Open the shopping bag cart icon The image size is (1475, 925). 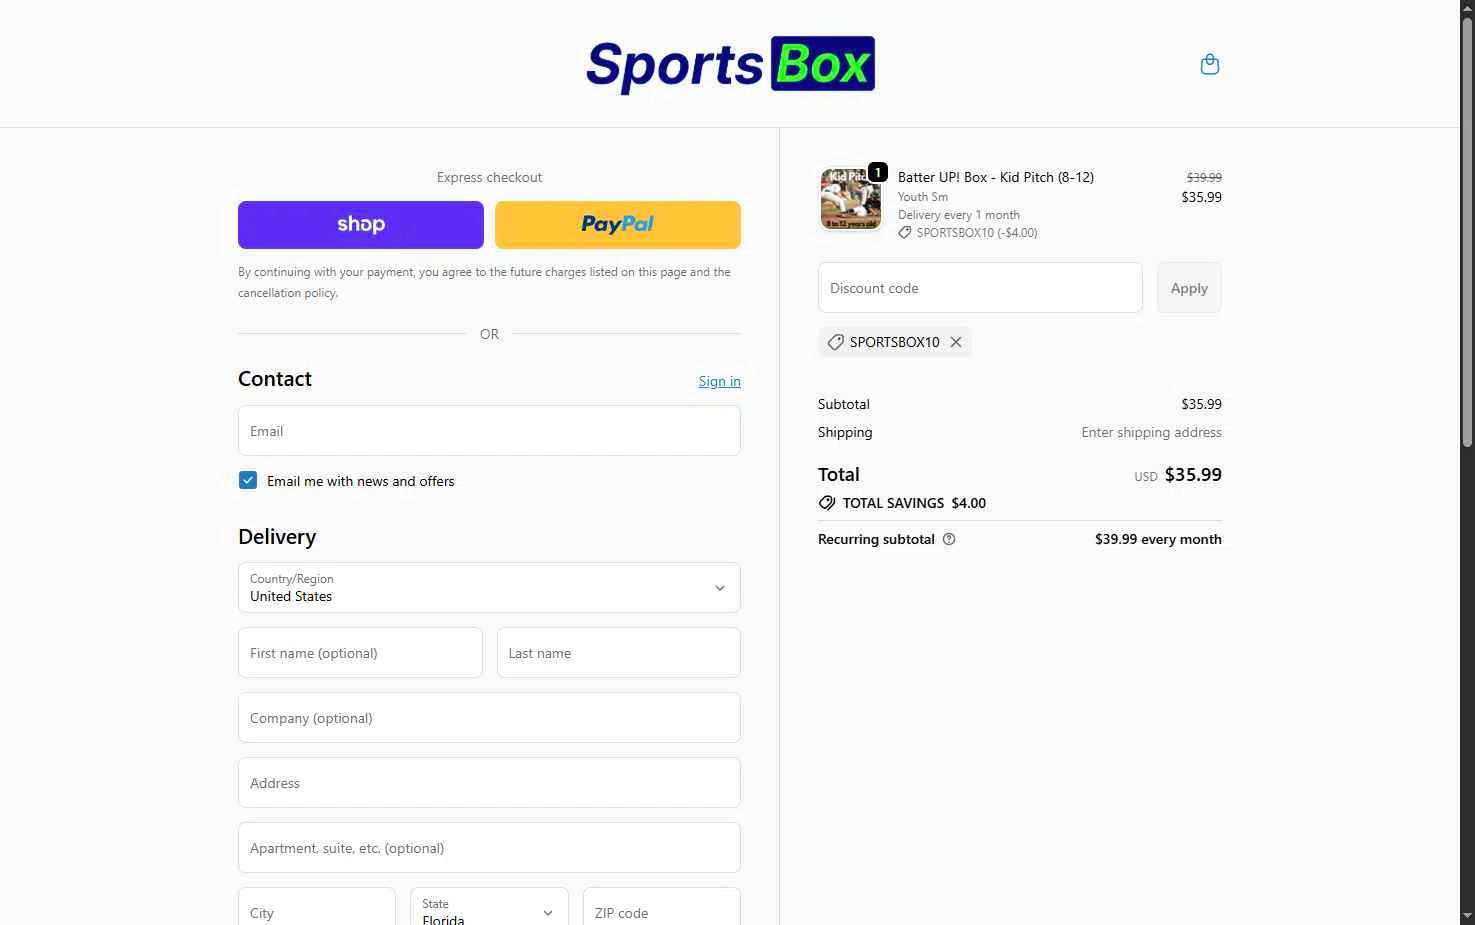click(1209, 64)
